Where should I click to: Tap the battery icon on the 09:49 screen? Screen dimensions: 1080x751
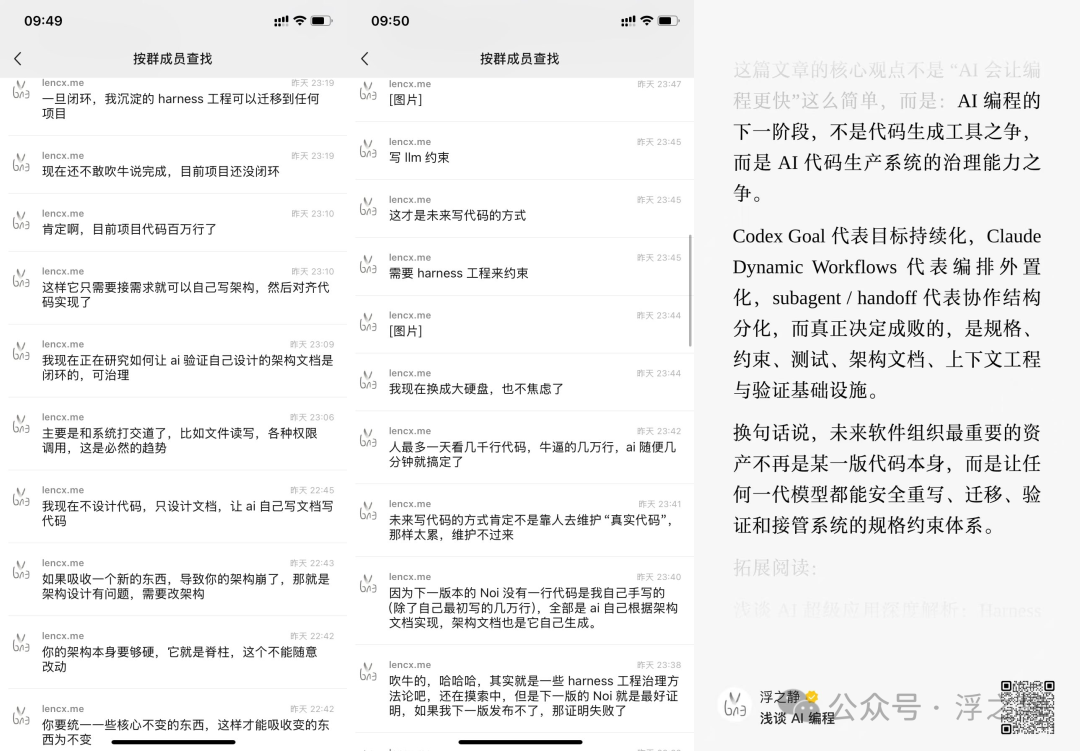tap(322, 21)
